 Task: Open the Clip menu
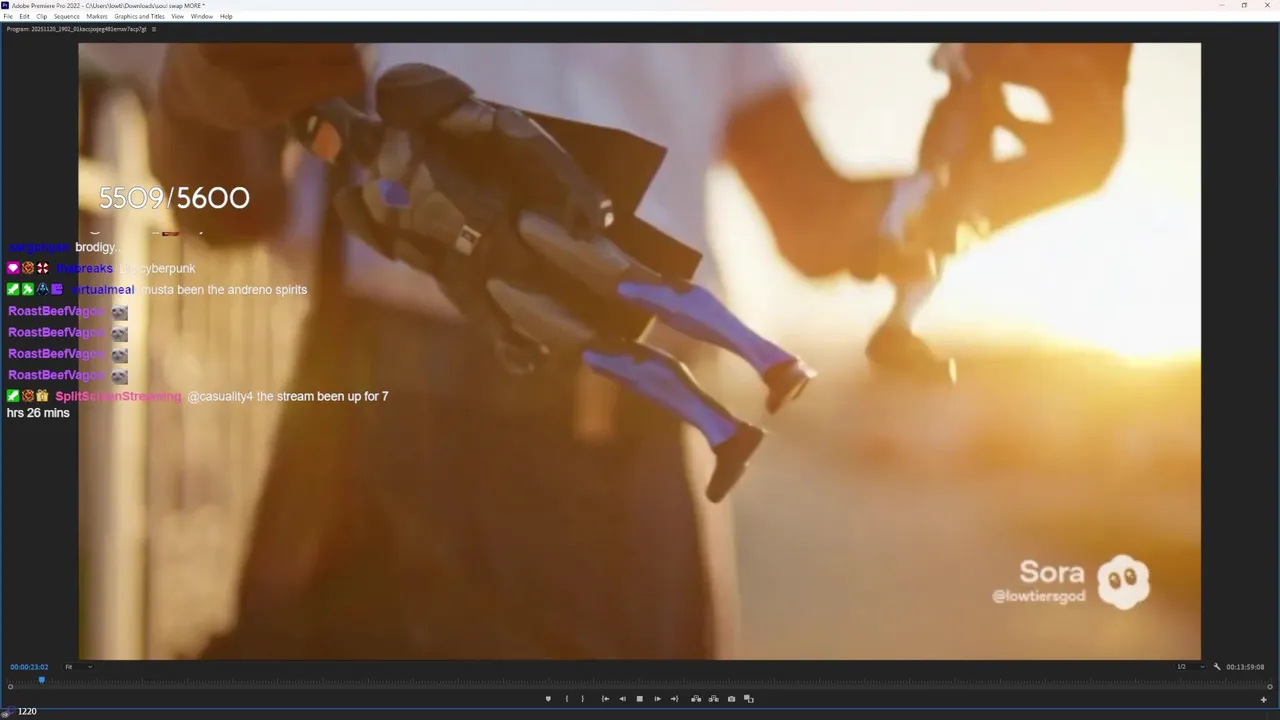point(41,16)
